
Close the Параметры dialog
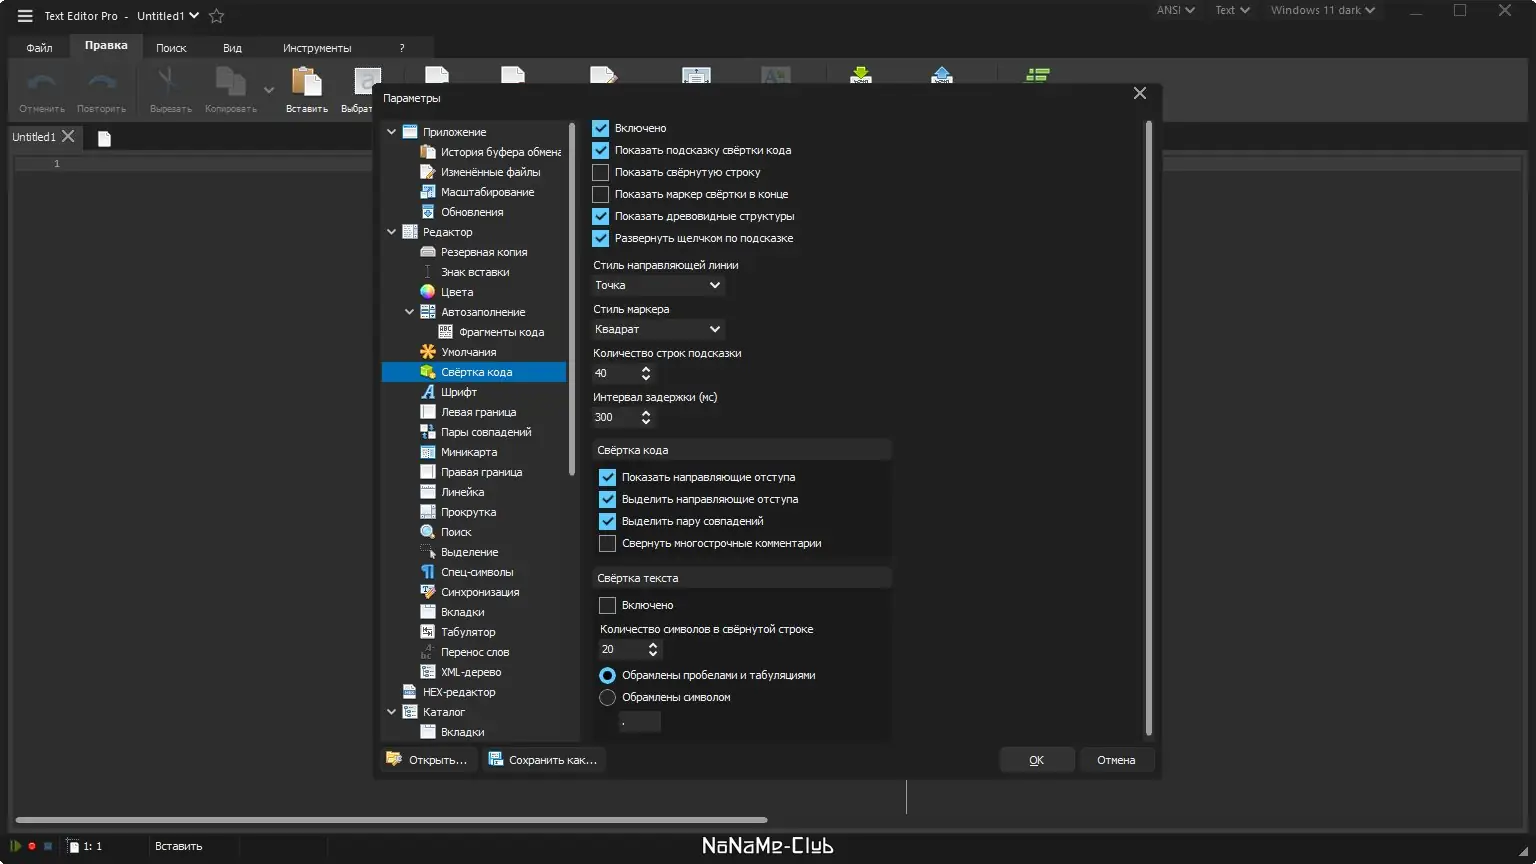(x=1140, y=93)
